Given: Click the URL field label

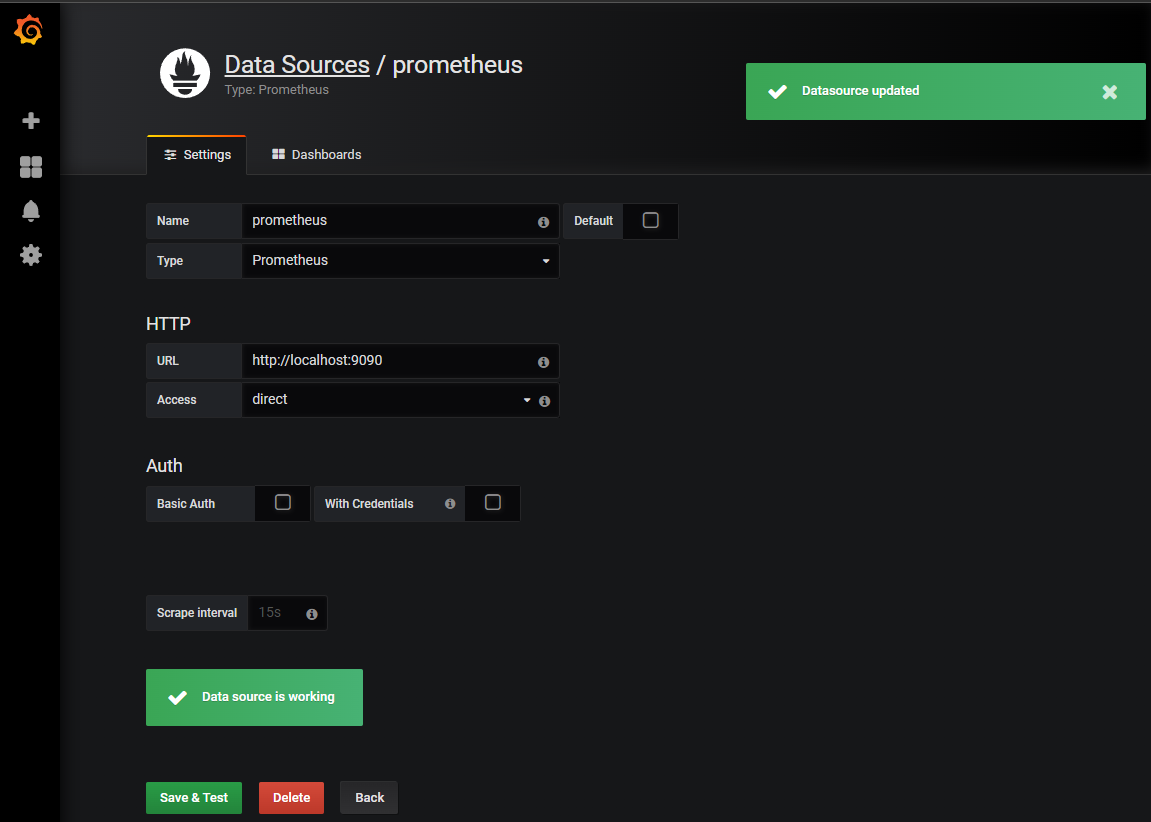Looking at the screenshot, I should 194,361.
